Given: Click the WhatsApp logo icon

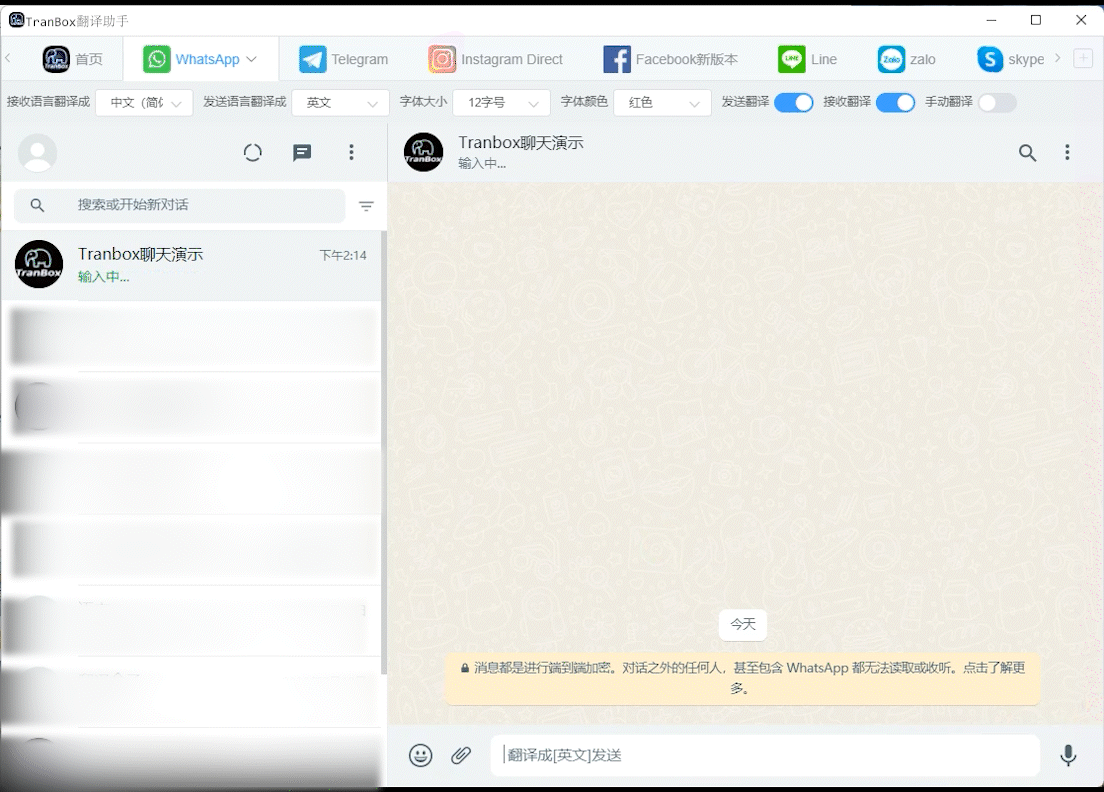Looking at the screenshot, I should click(x=156, y=59).
